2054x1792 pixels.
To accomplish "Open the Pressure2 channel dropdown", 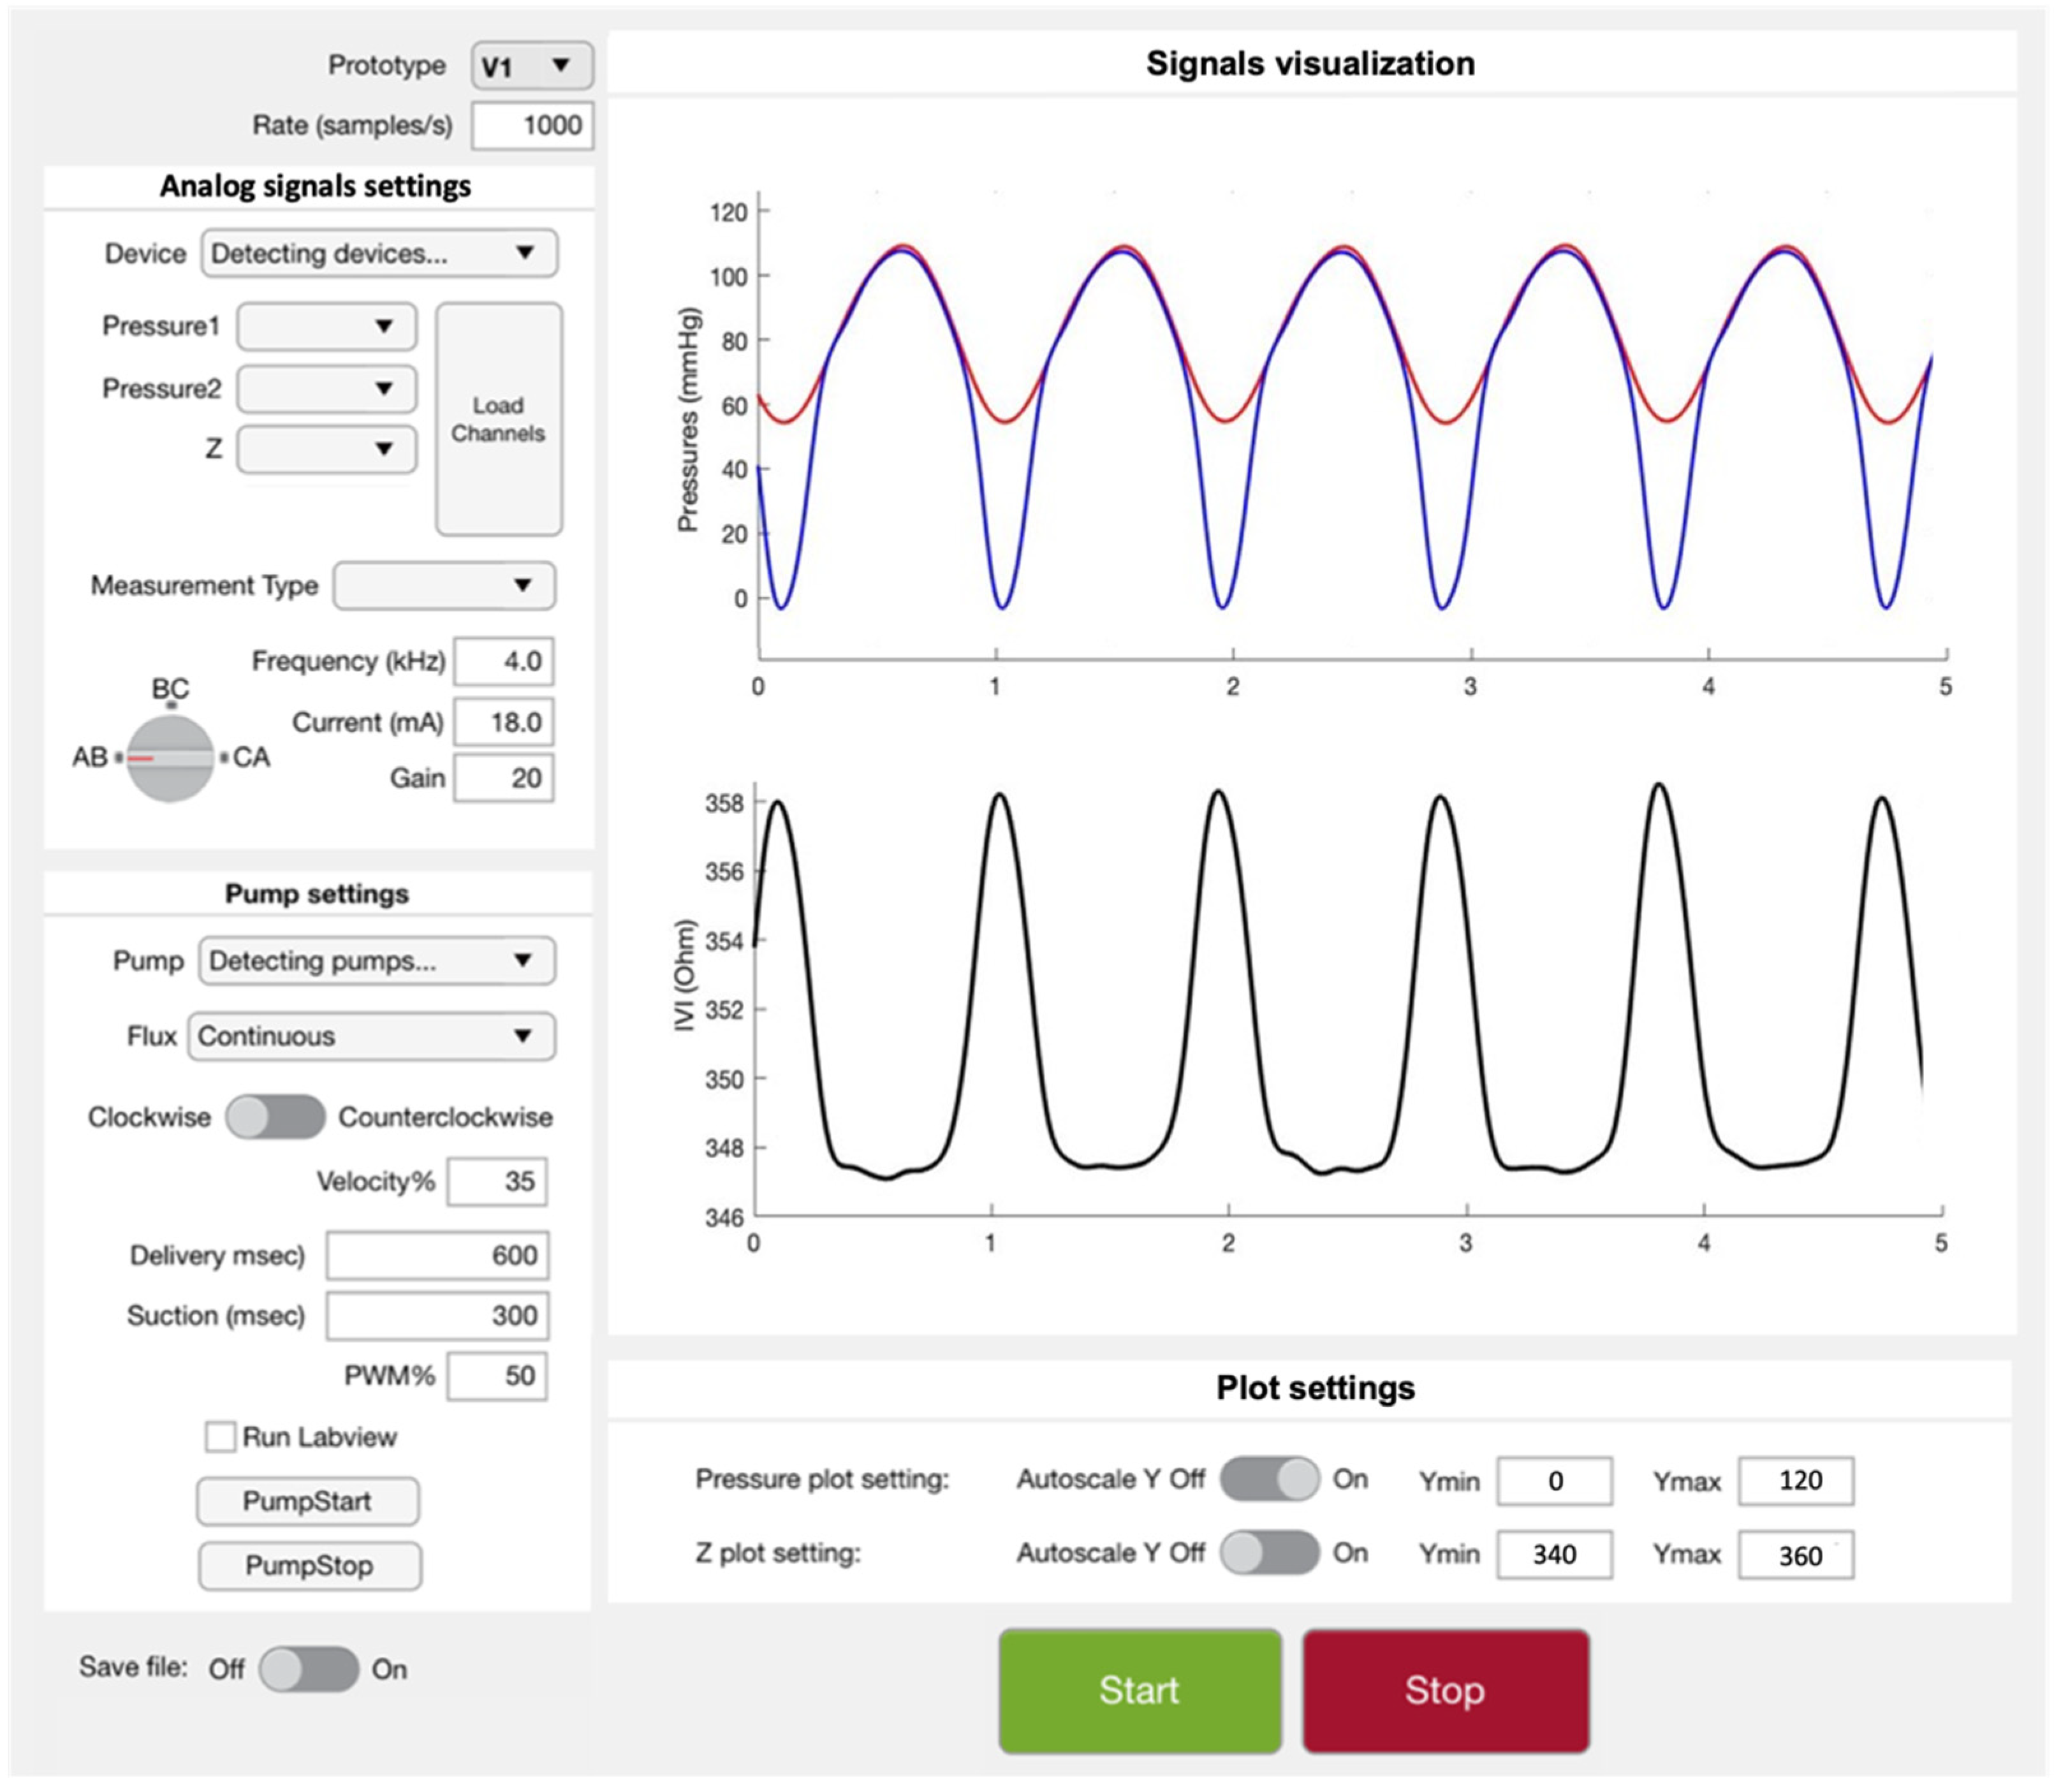I will pyautogui.click(x=326, y=389).
